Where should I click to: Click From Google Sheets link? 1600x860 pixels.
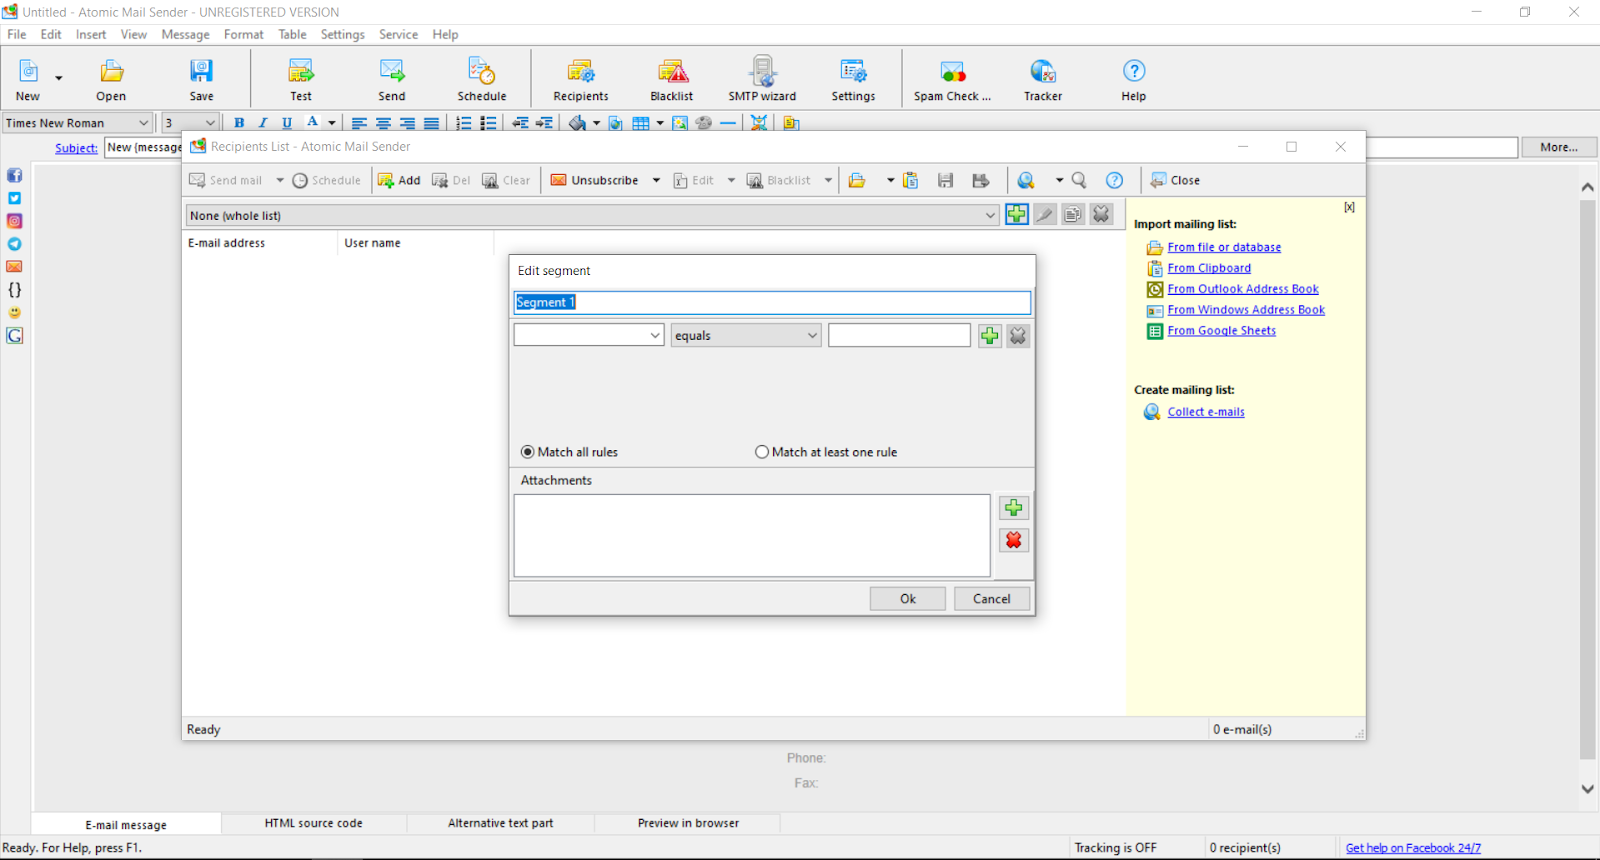1222,331
